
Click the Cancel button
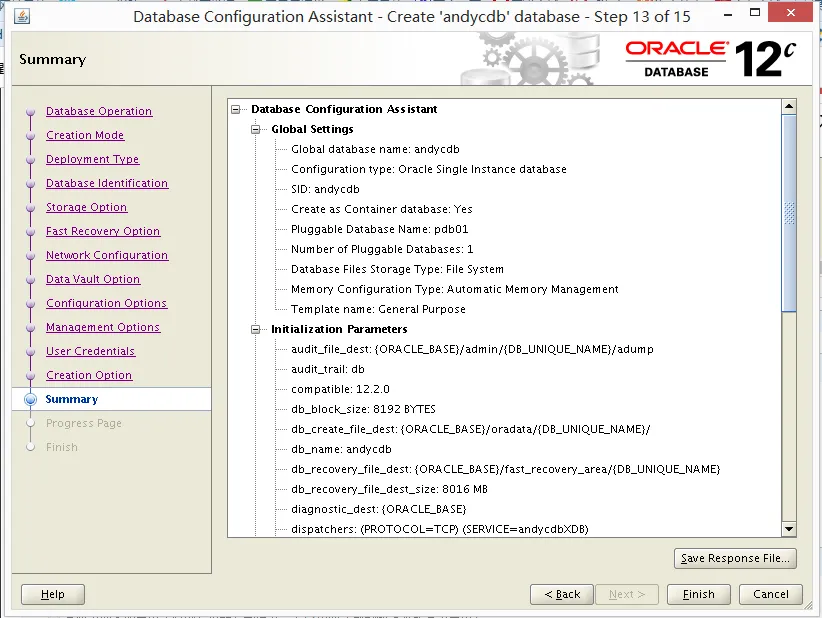(771, 594)
